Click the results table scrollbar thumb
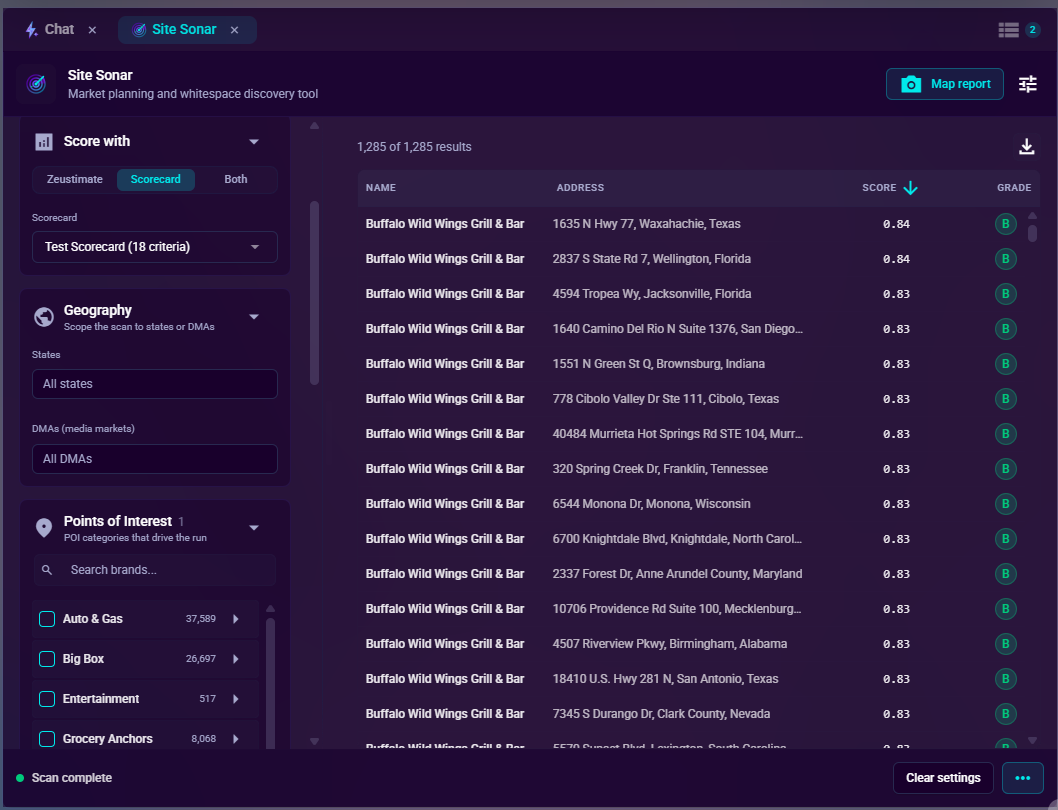 tap(1032, 234)
